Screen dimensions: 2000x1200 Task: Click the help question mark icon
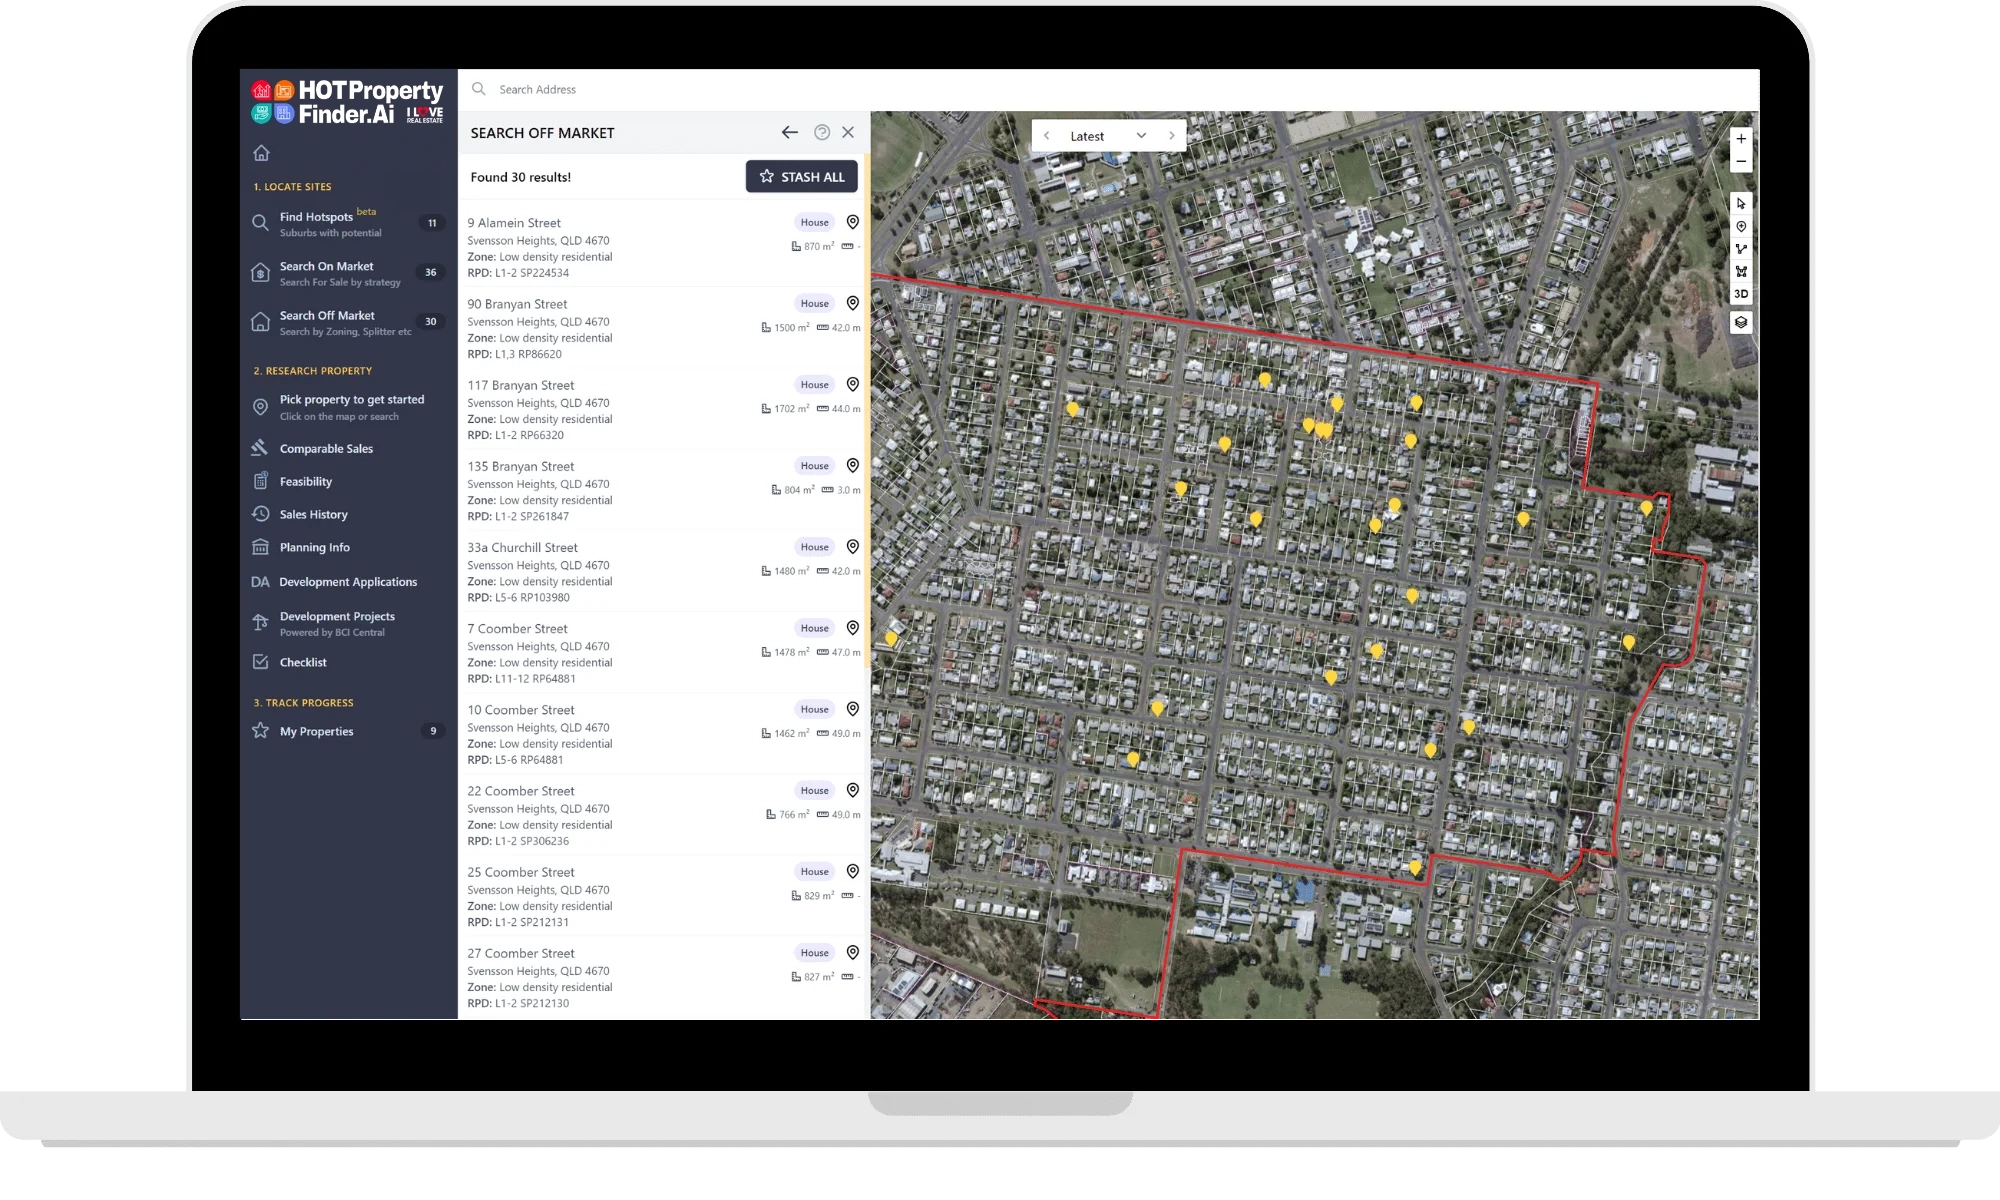(x=822, y=132)
